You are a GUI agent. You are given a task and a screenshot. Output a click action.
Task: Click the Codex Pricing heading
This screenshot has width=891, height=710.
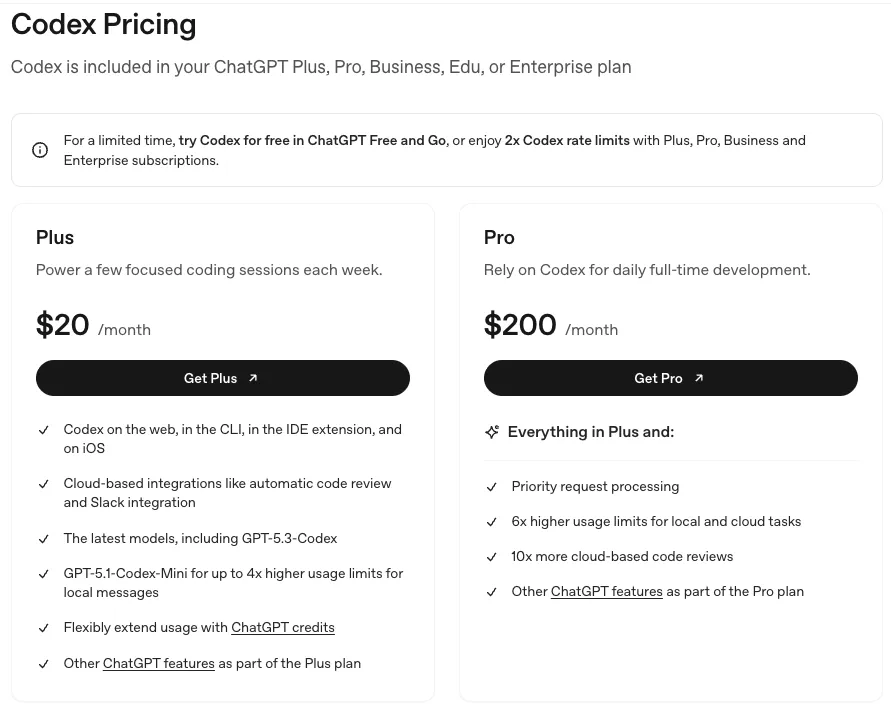click(x=104, y=24)
